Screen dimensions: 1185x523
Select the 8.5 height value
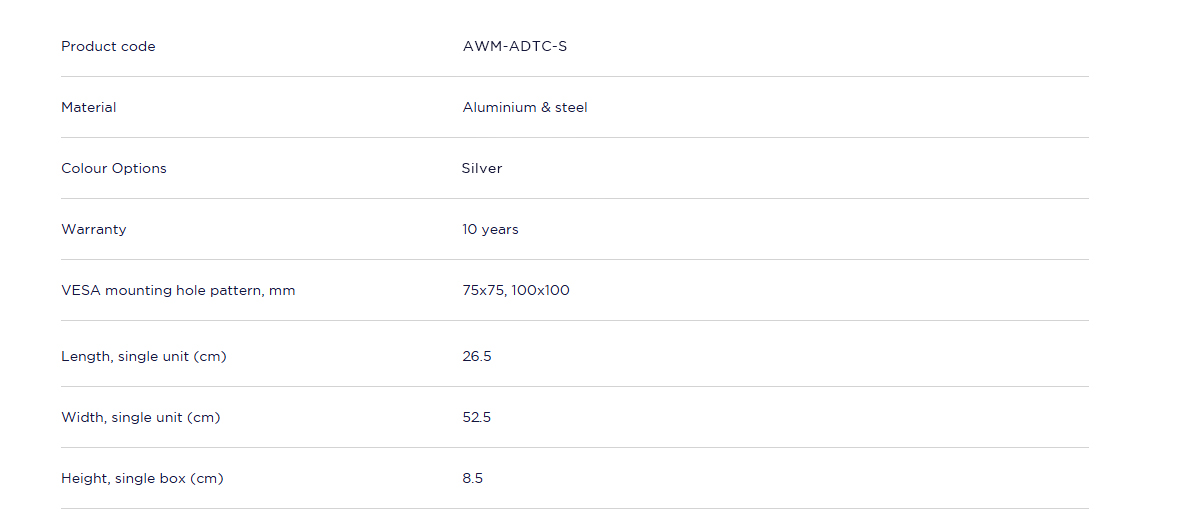click(472, 478)
